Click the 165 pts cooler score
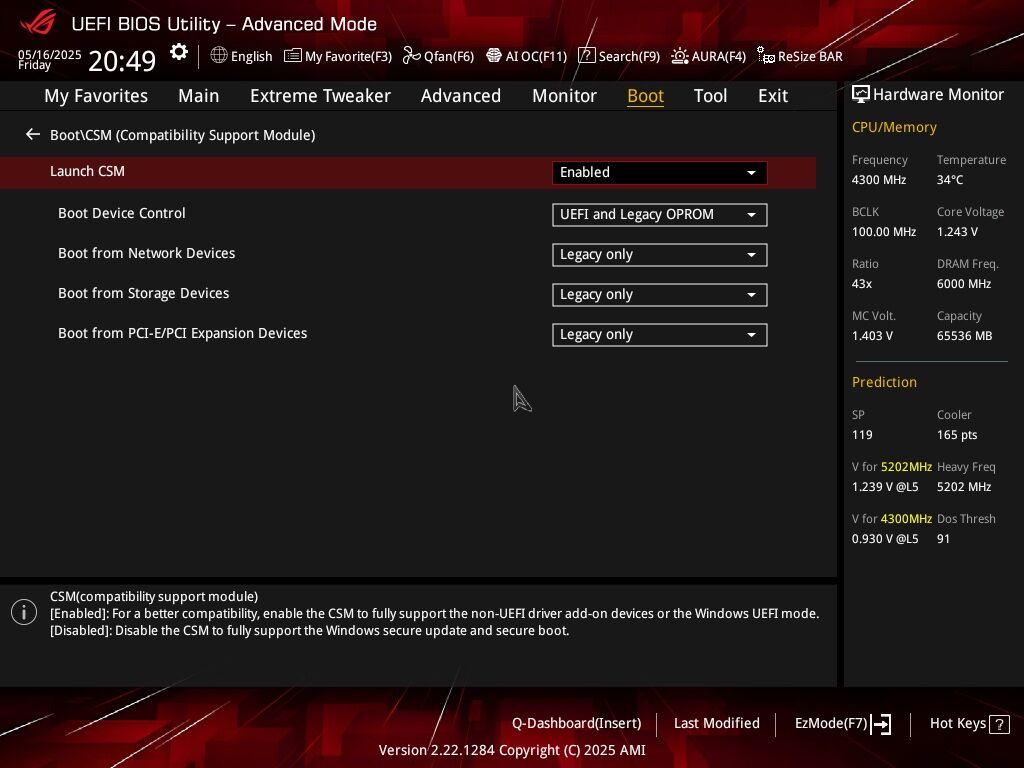1024x768 pixels. 957,435
